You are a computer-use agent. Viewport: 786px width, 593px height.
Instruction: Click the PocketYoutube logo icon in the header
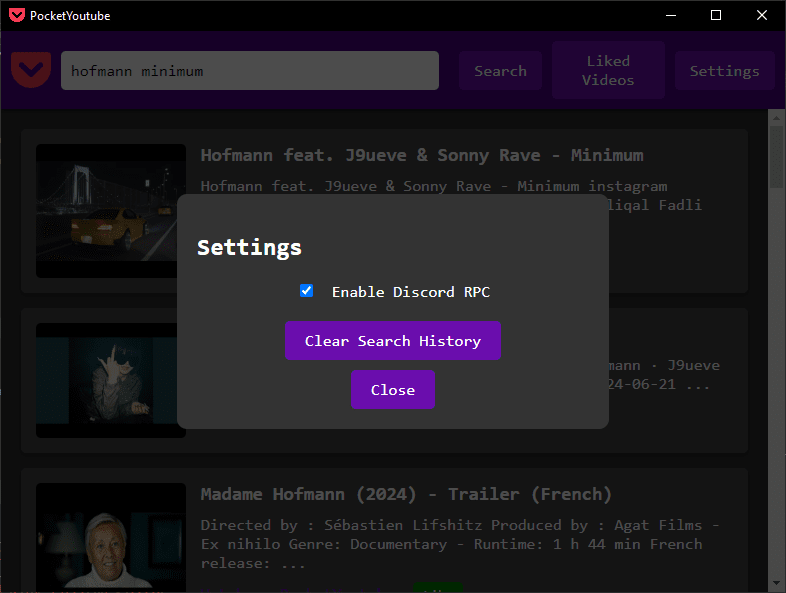(31, 70)
